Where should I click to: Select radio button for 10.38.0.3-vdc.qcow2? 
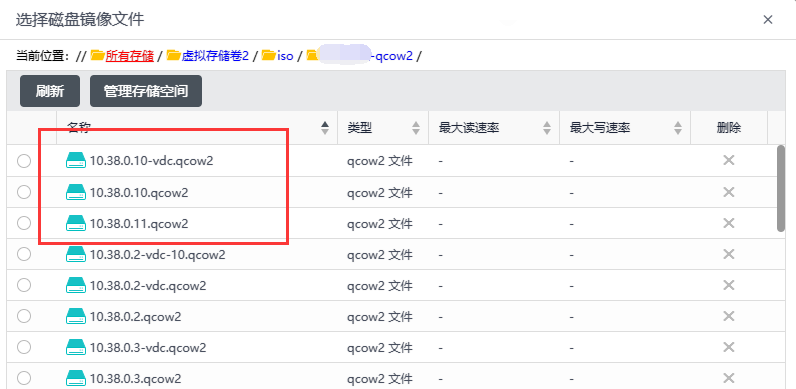click(x=24, y=347)
